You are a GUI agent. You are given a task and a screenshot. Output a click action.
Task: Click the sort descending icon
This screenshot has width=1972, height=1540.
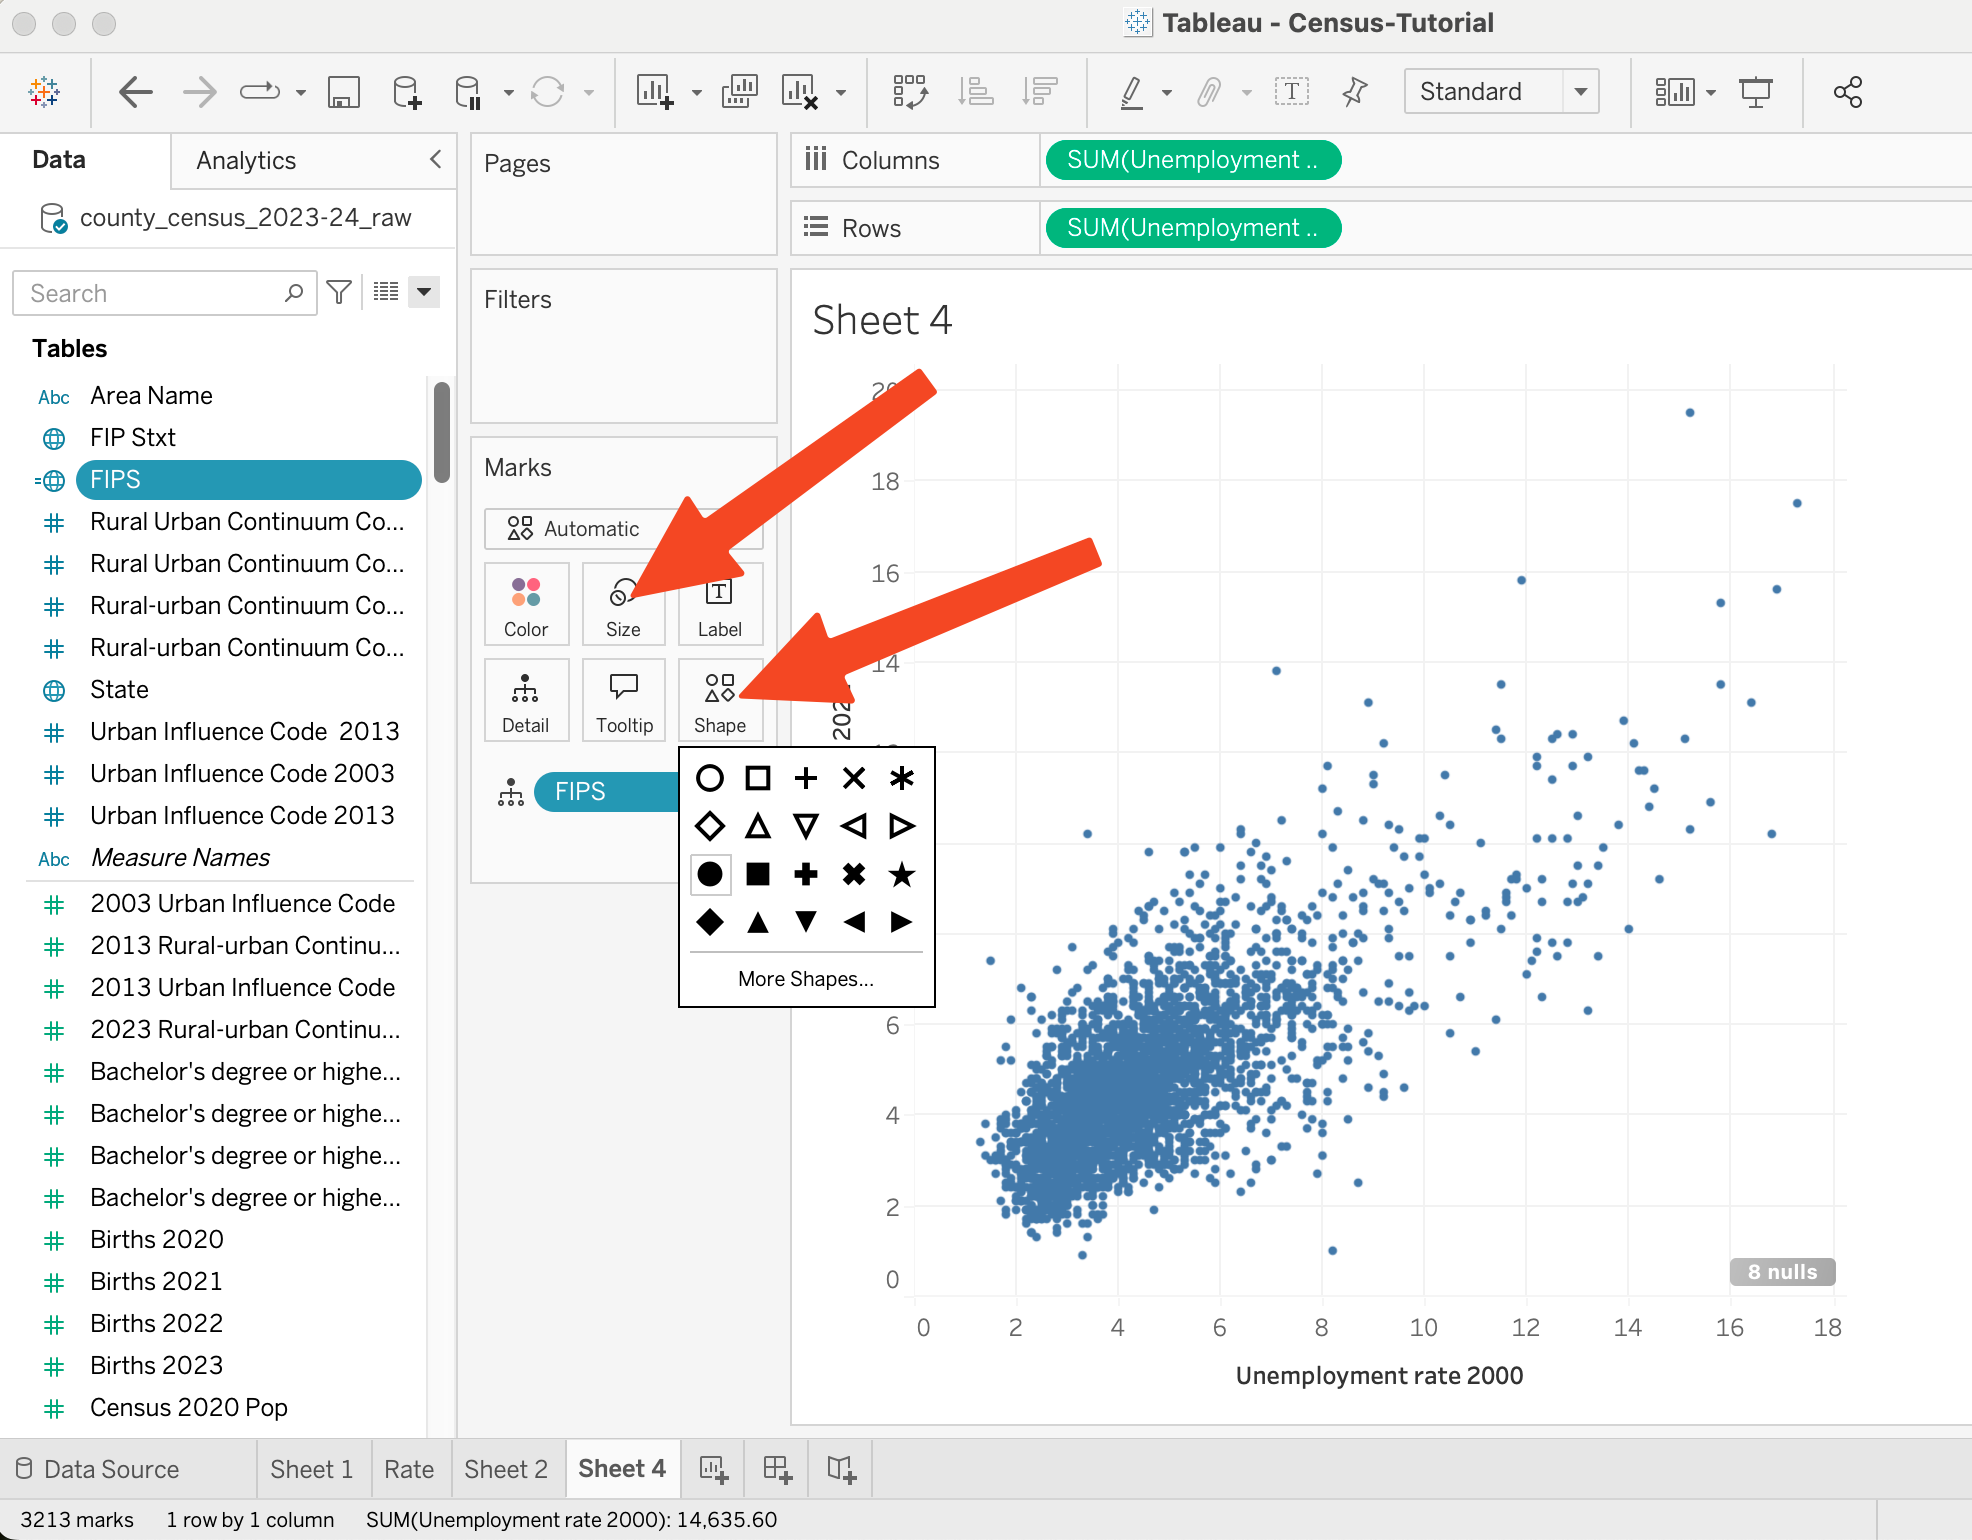click(1040, 92)
